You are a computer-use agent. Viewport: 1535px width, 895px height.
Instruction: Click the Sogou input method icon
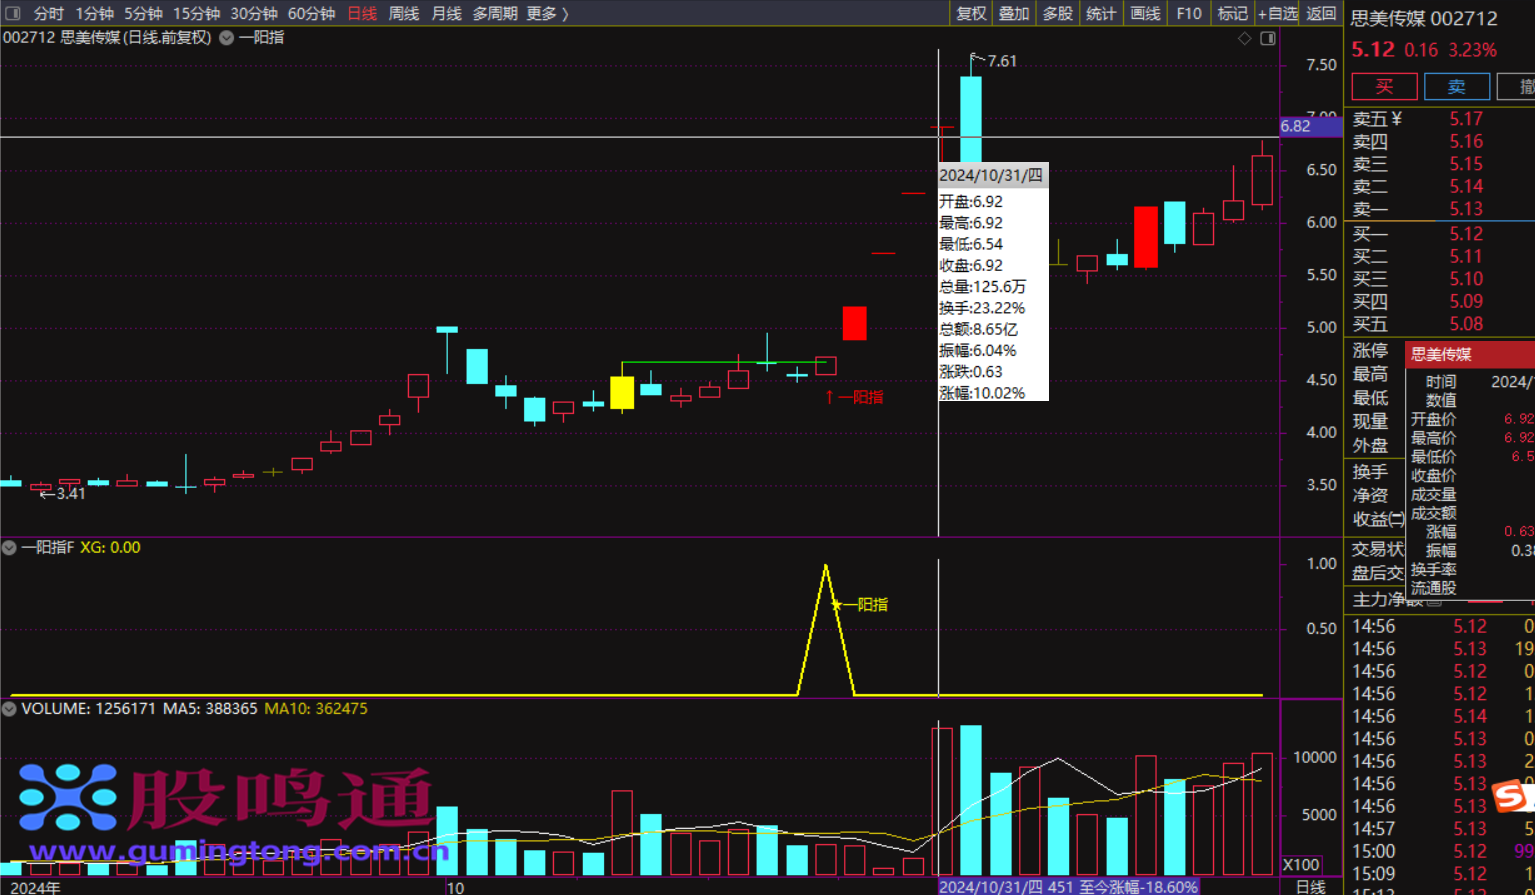pos(1511,797)
